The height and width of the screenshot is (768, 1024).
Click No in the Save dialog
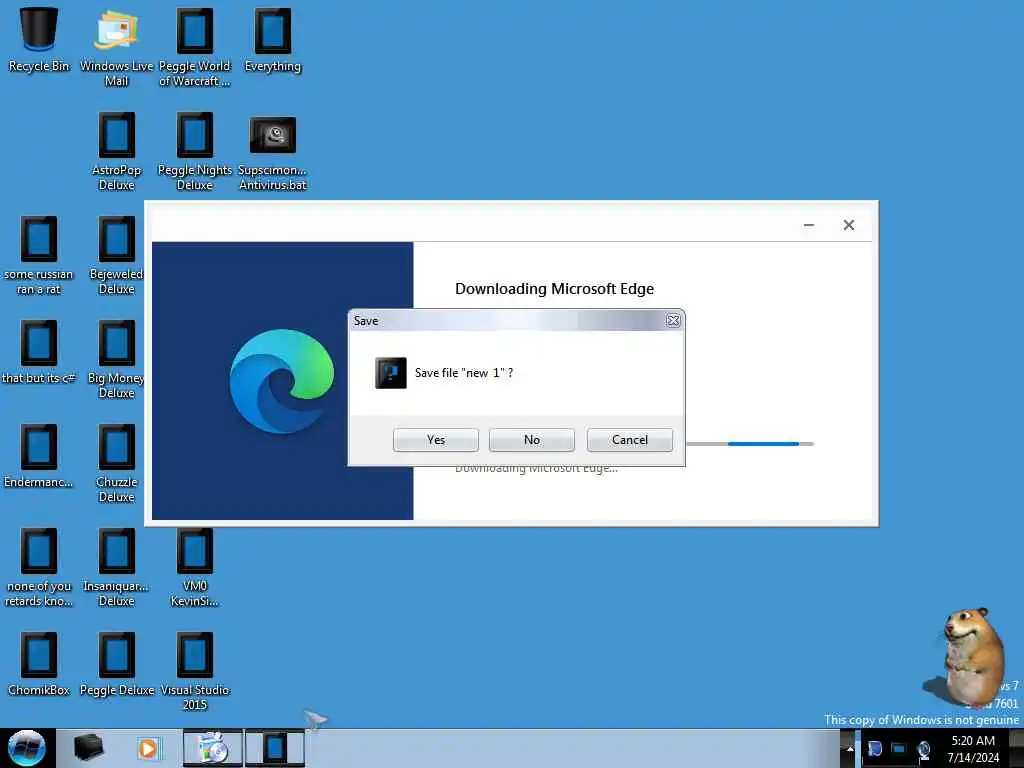(x=532, y=440)
